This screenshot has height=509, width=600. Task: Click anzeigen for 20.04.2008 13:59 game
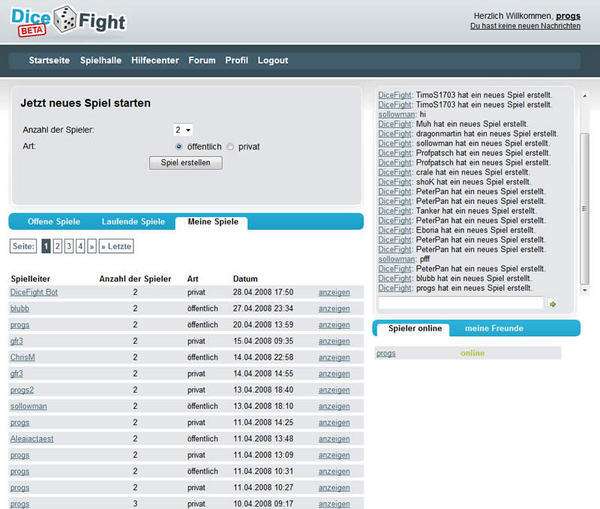pos(334,325)
